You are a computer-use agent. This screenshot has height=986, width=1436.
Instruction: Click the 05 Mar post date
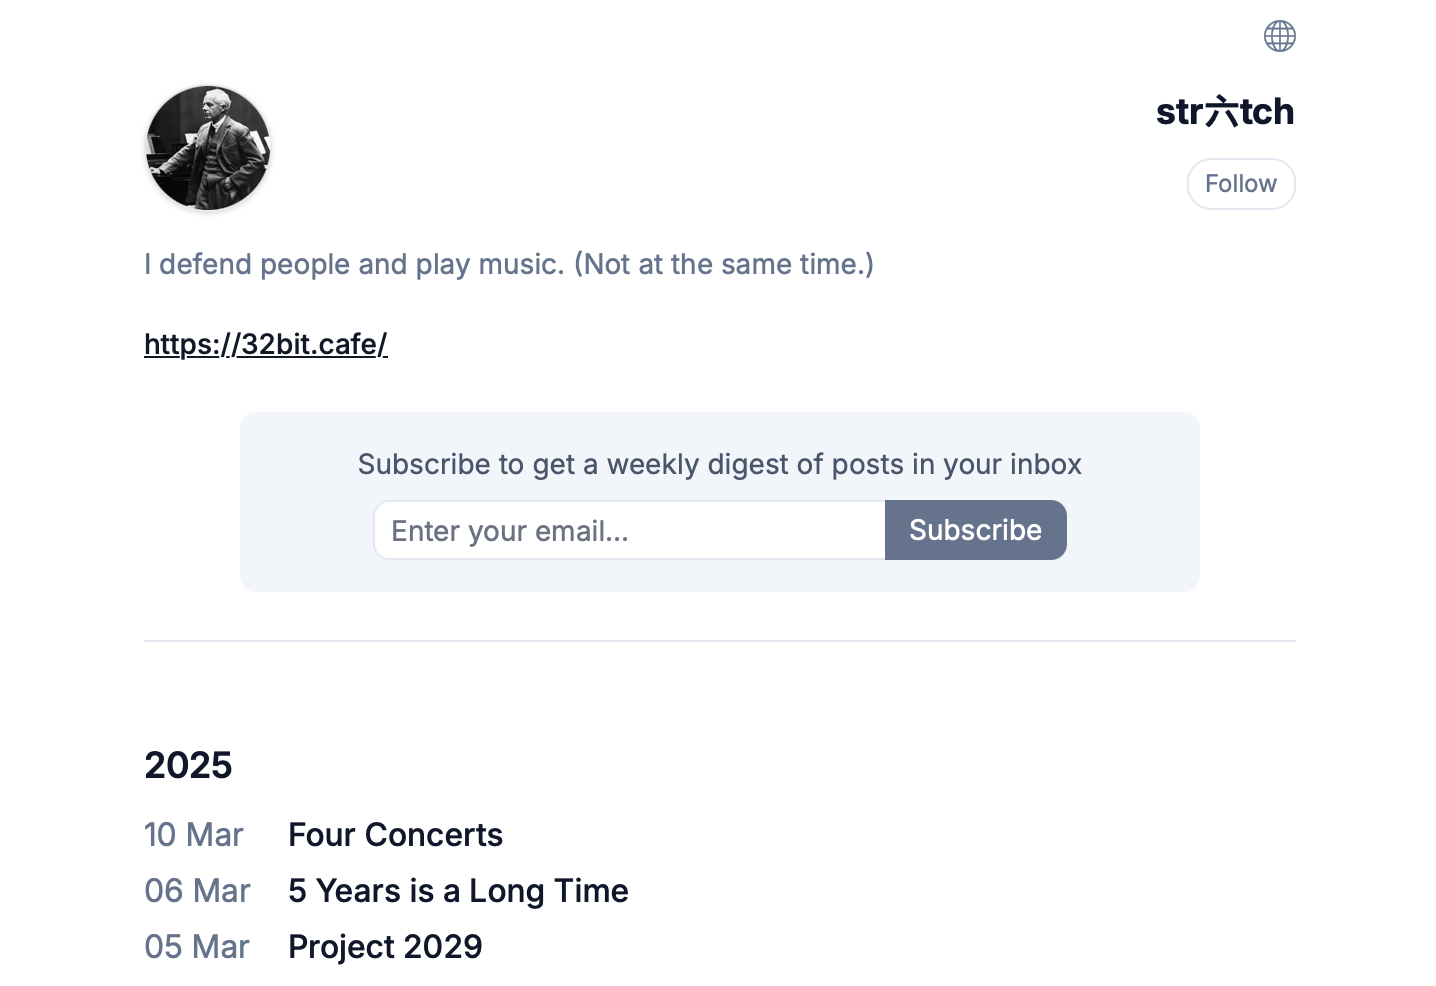click(197, 947)
